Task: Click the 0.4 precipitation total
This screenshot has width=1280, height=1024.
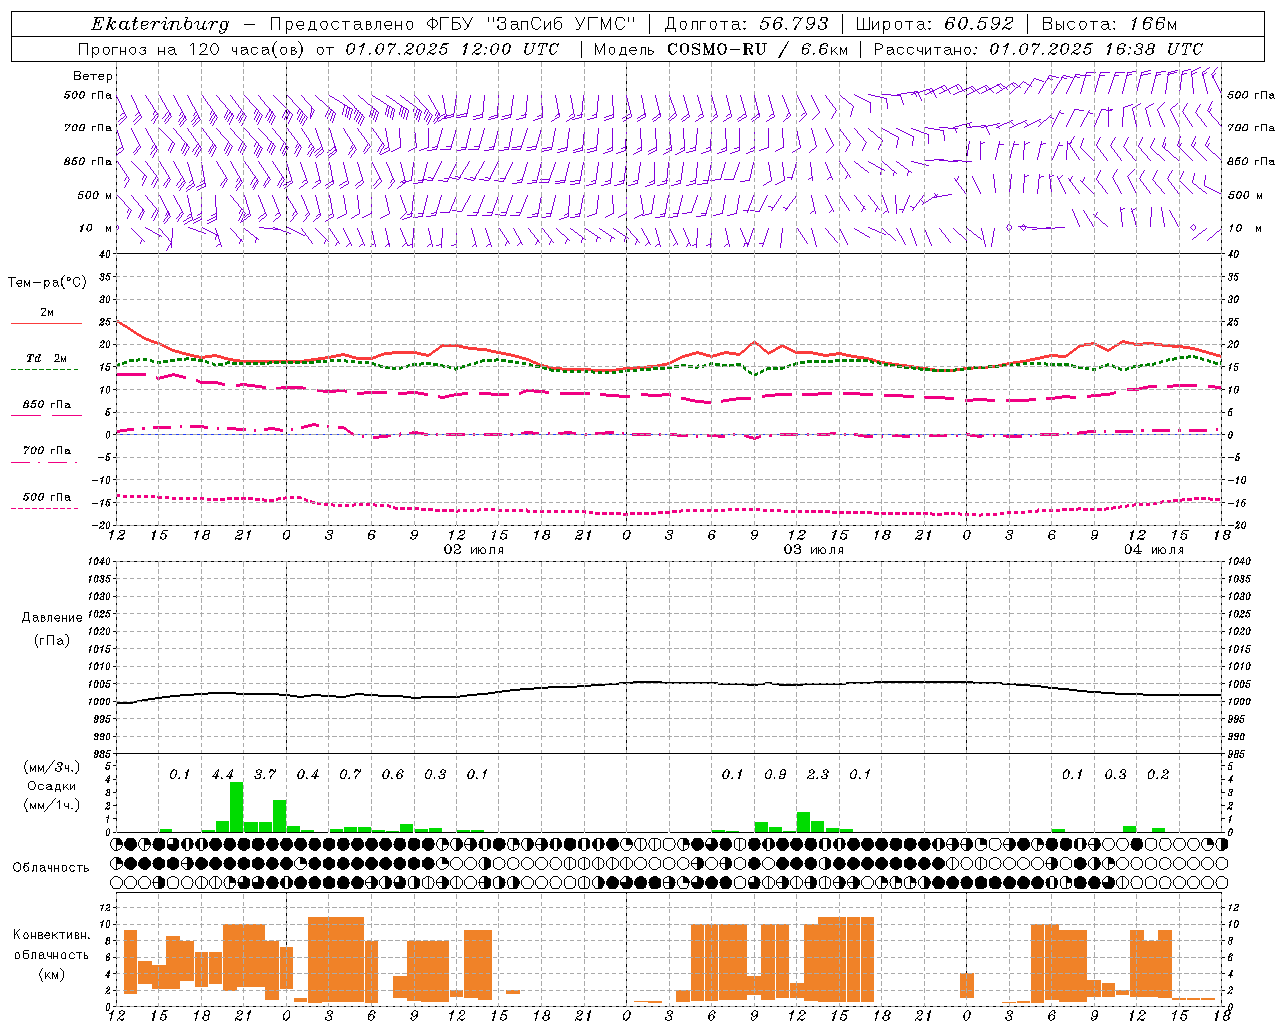Action: point(308,775)
